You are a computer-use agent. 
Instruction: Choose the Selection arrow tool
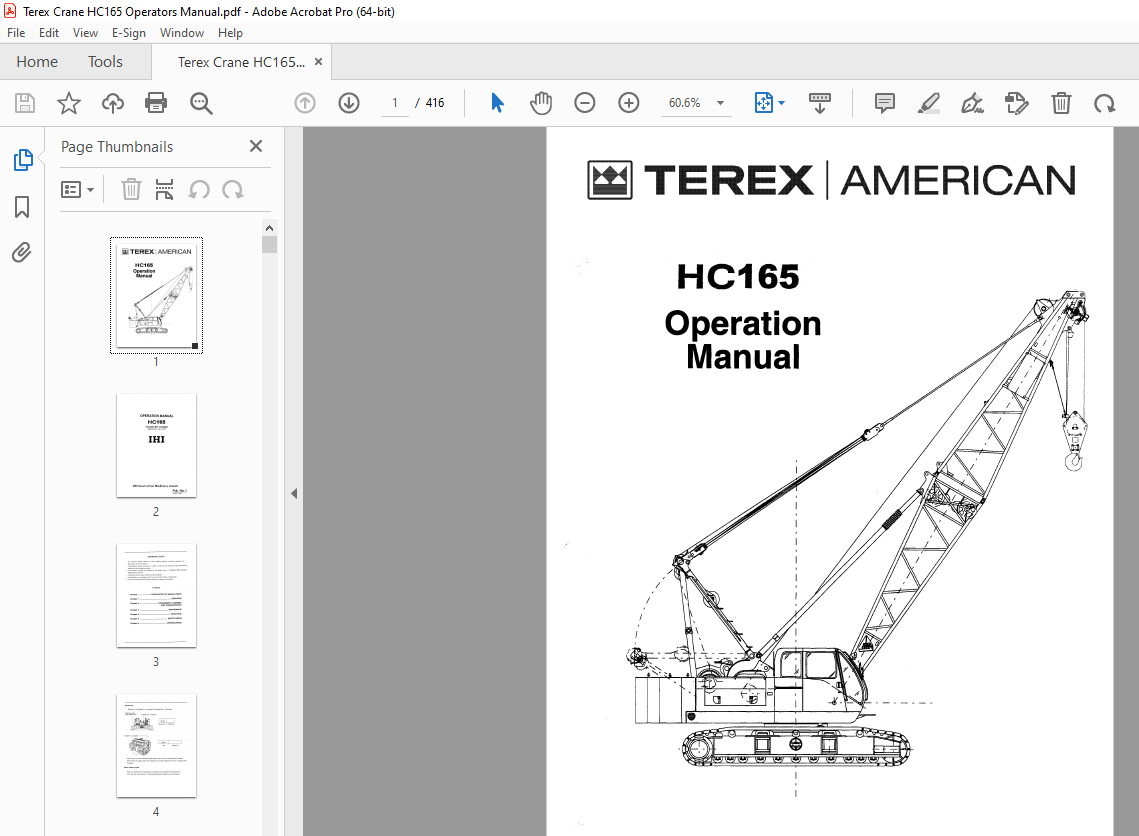click(x=497, y=103)
